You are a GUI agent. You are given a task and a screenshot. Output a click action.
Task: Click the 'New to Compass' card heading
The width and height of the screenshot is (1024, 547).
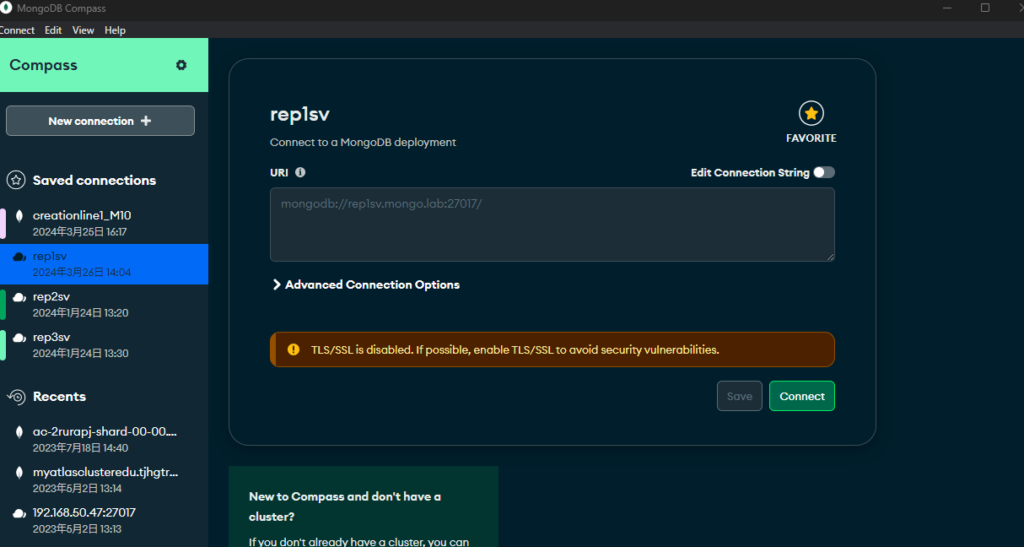pyautogui.click(x=345, y=507)
